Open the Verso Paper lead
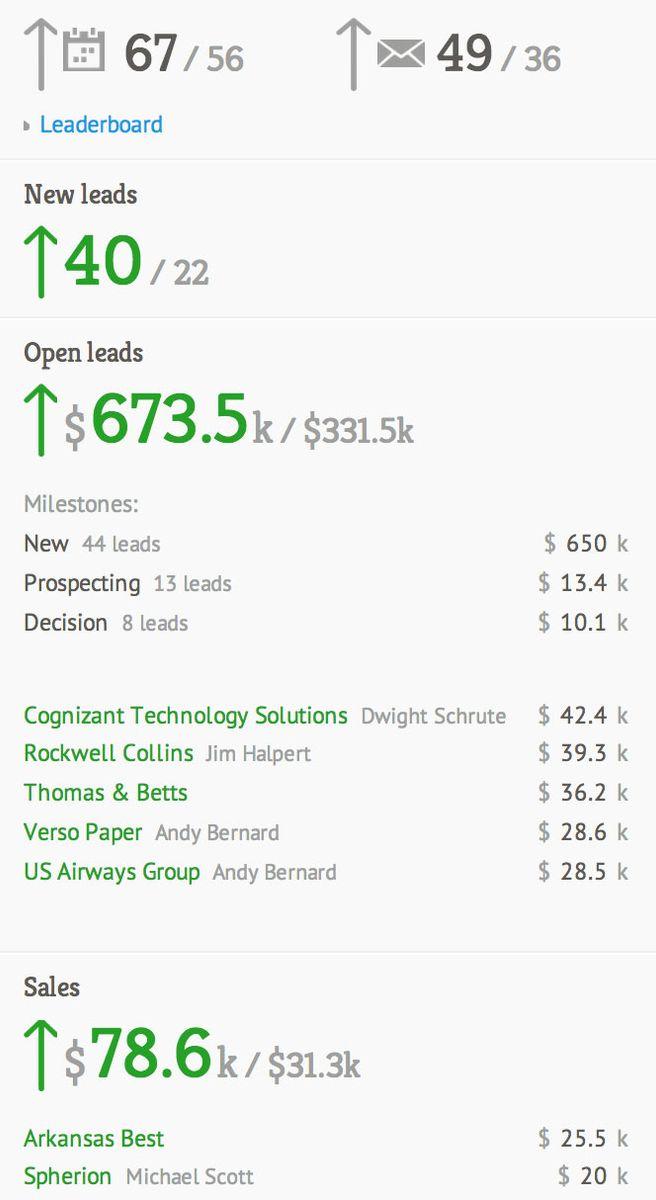 tap(83, 832)
